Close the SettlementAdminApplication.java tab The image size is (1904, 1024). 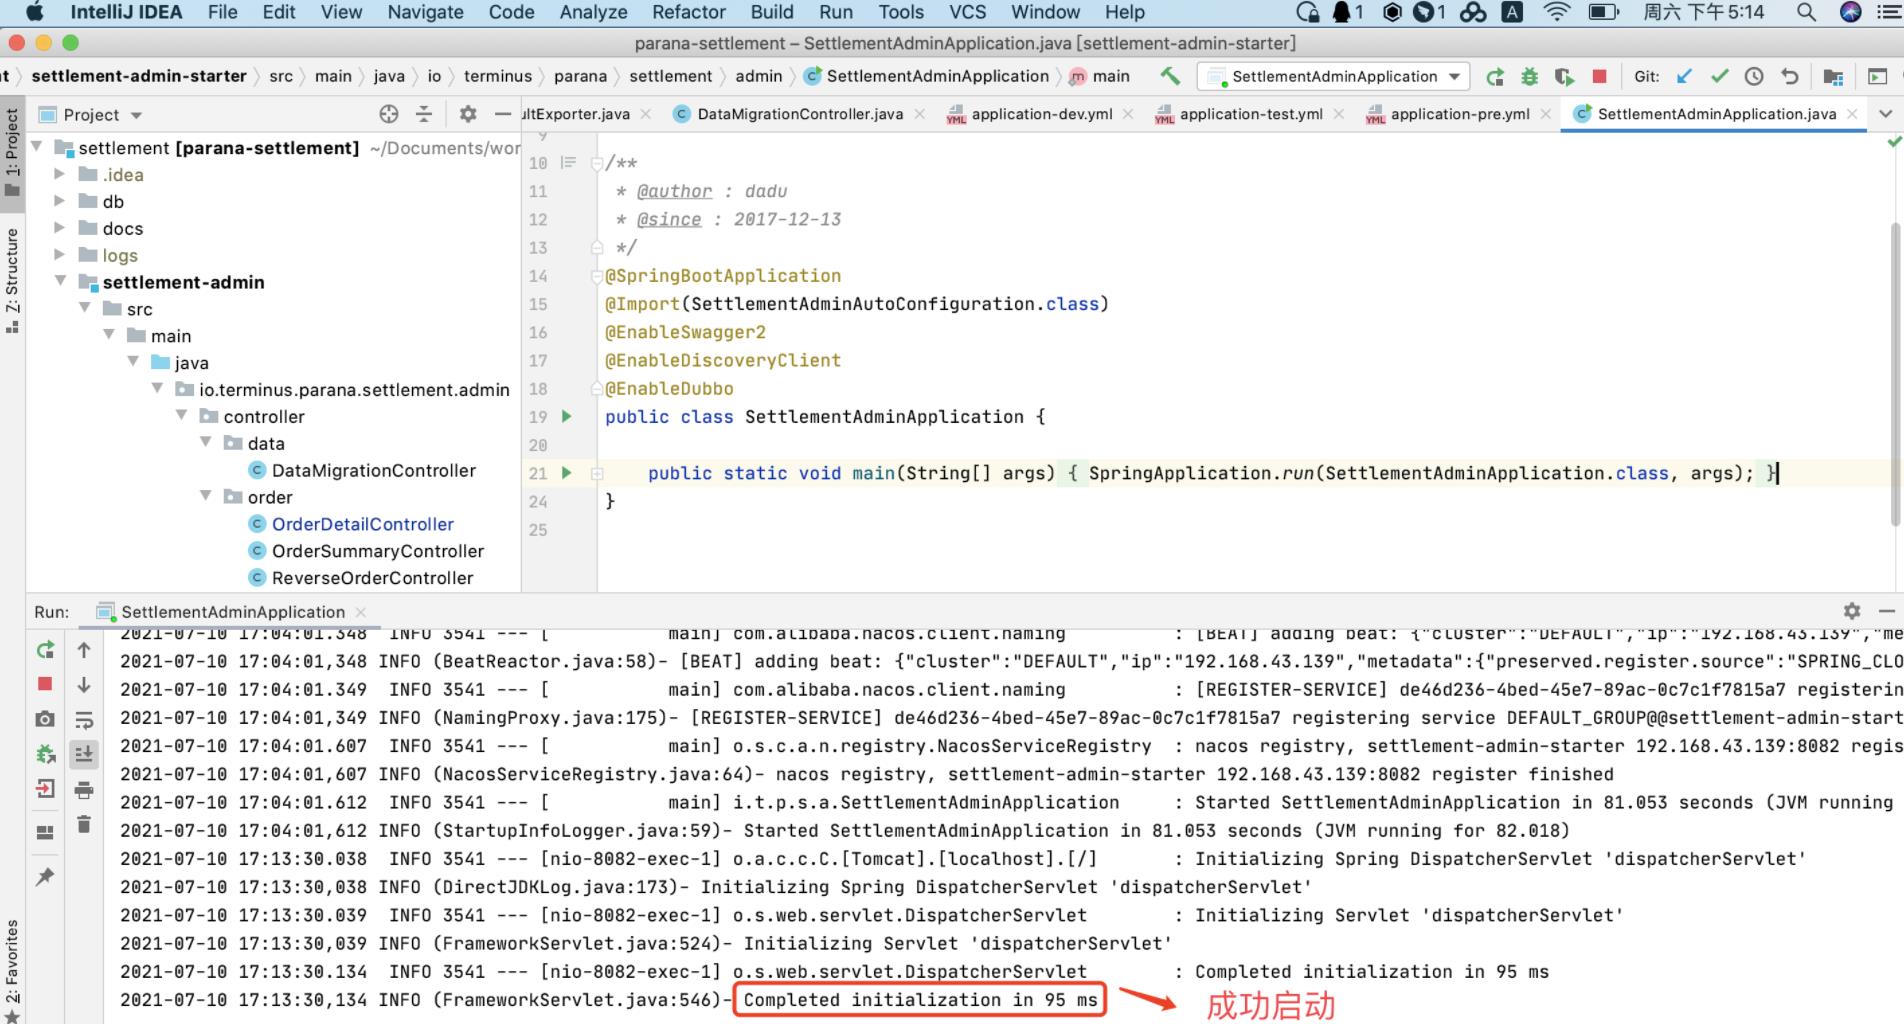point(1852,114)
